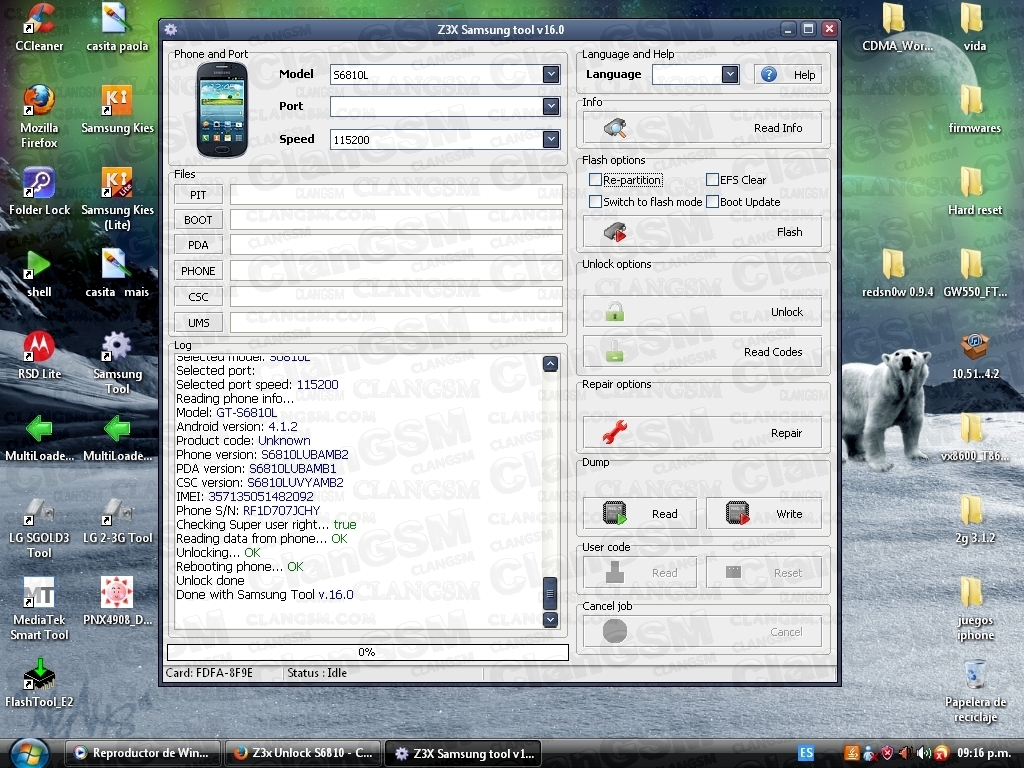Choose a UMS file button
1024x768 pixels.
[199, 323]
